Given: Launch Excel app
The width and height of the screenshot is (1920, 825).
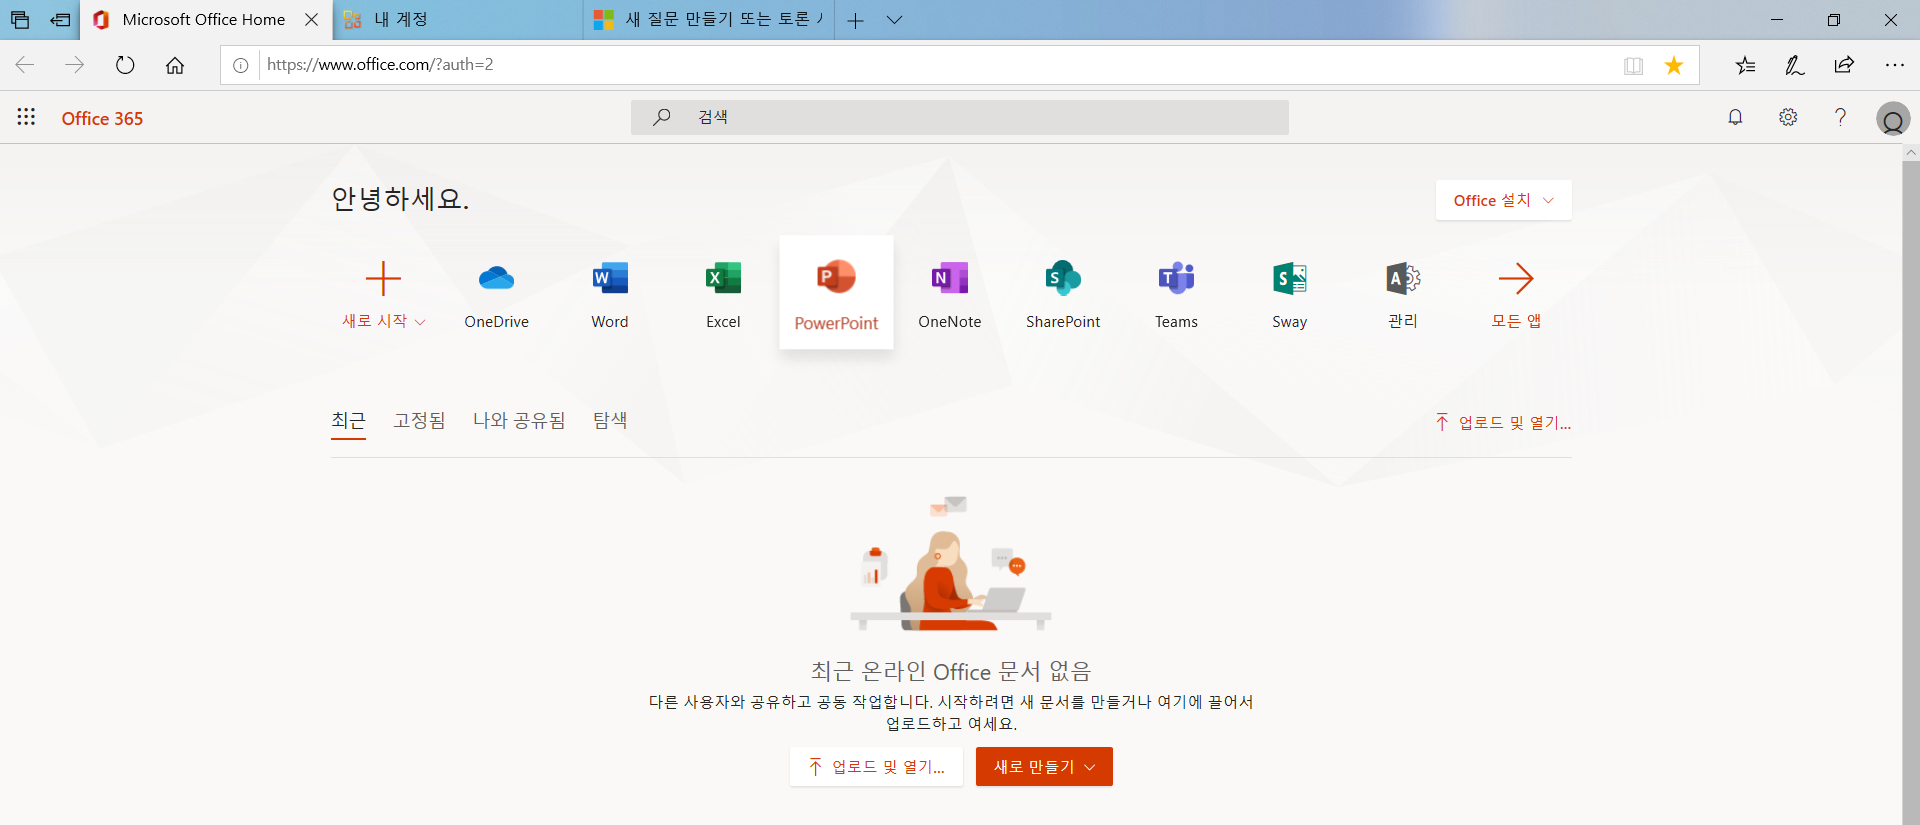Looking at the screenshot, I should click(723, 293).
